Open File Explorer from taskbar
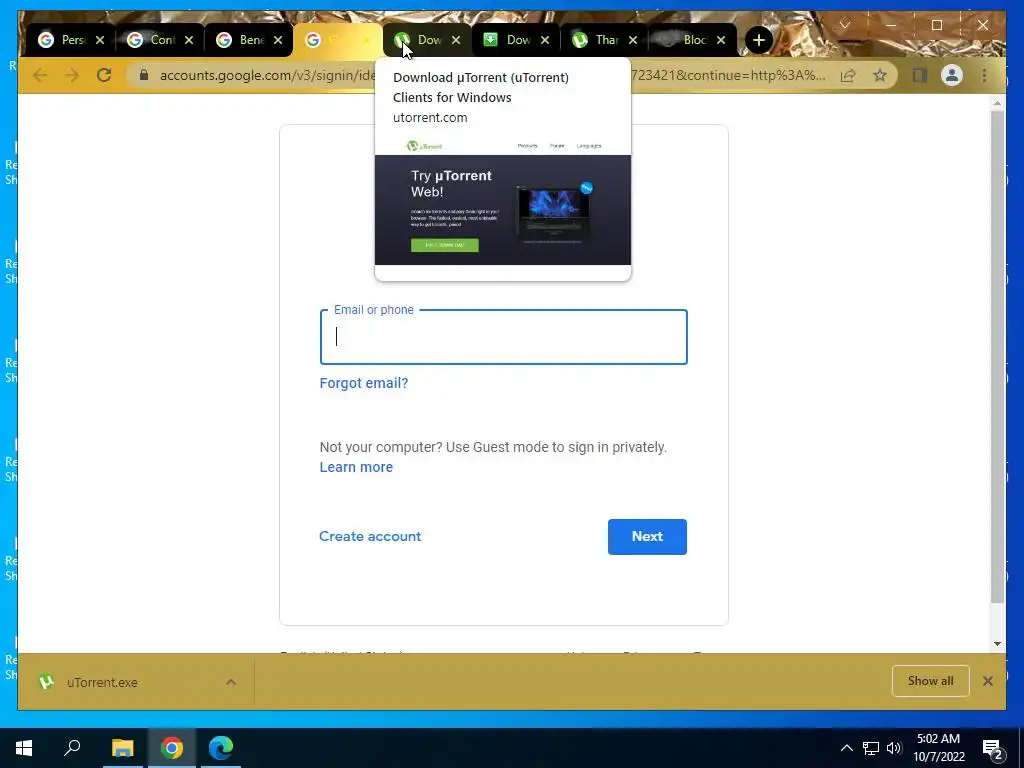This screenshot has height=768, width=1024. pos(122,748)
